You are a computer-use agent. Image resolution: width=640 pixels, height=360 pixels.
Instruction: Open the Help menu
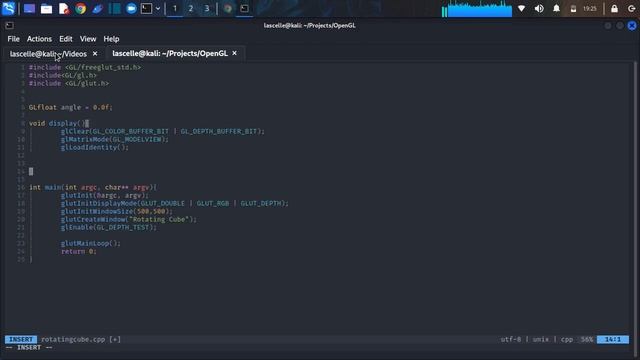pyautogui.click(x=111, y=39)
